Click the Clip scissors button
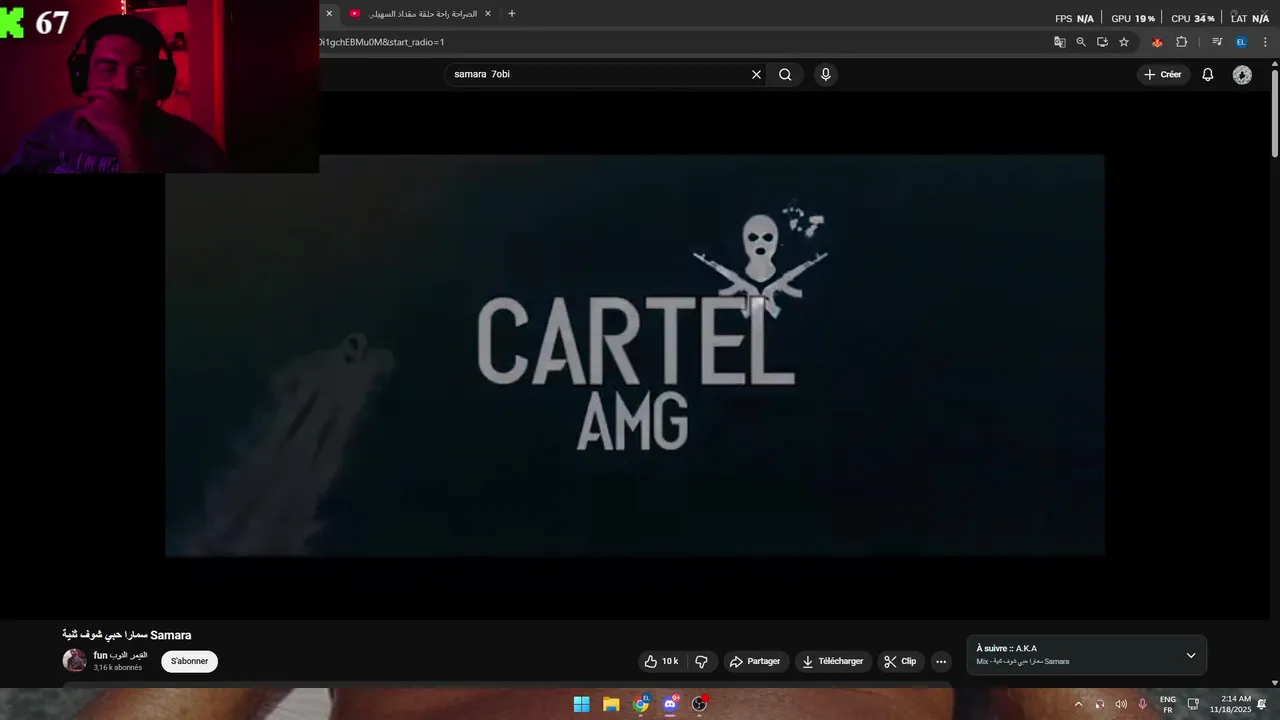Image resolution: width=1280 pixels, height=720 pixels. click(900, 661)
